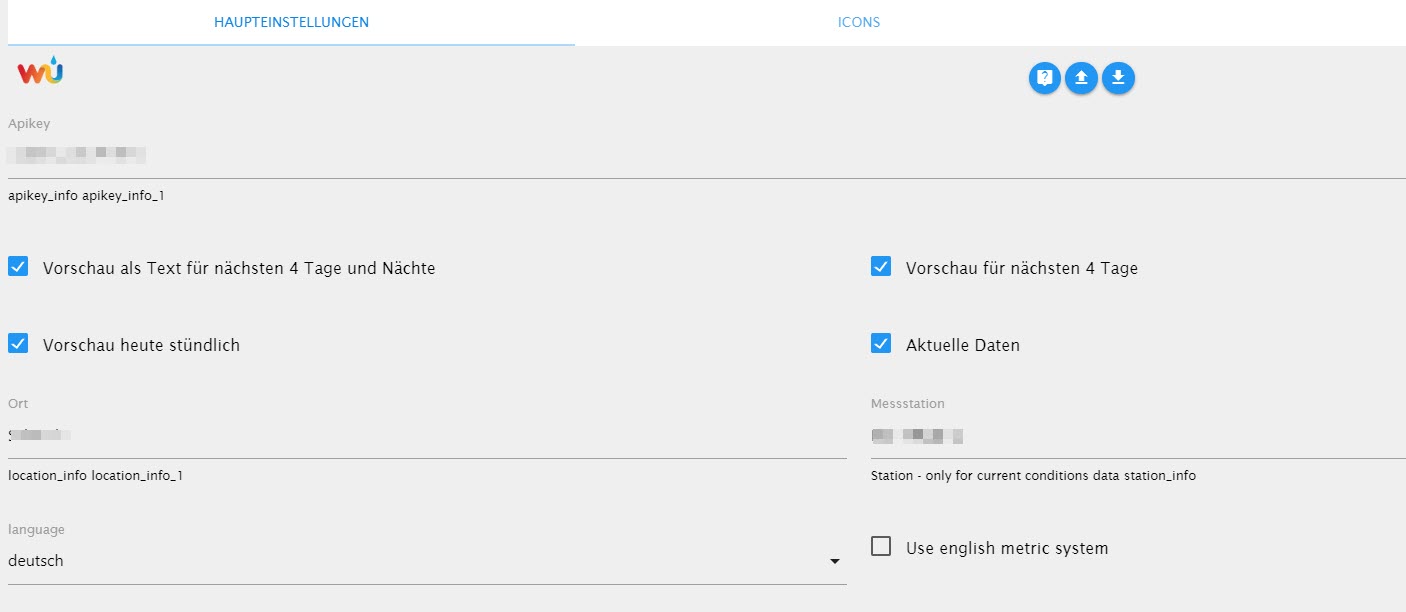This screenshot has width=1406, height=612.
Task: Click the Weather Underground logo
Action: click(x=40, y=71)
